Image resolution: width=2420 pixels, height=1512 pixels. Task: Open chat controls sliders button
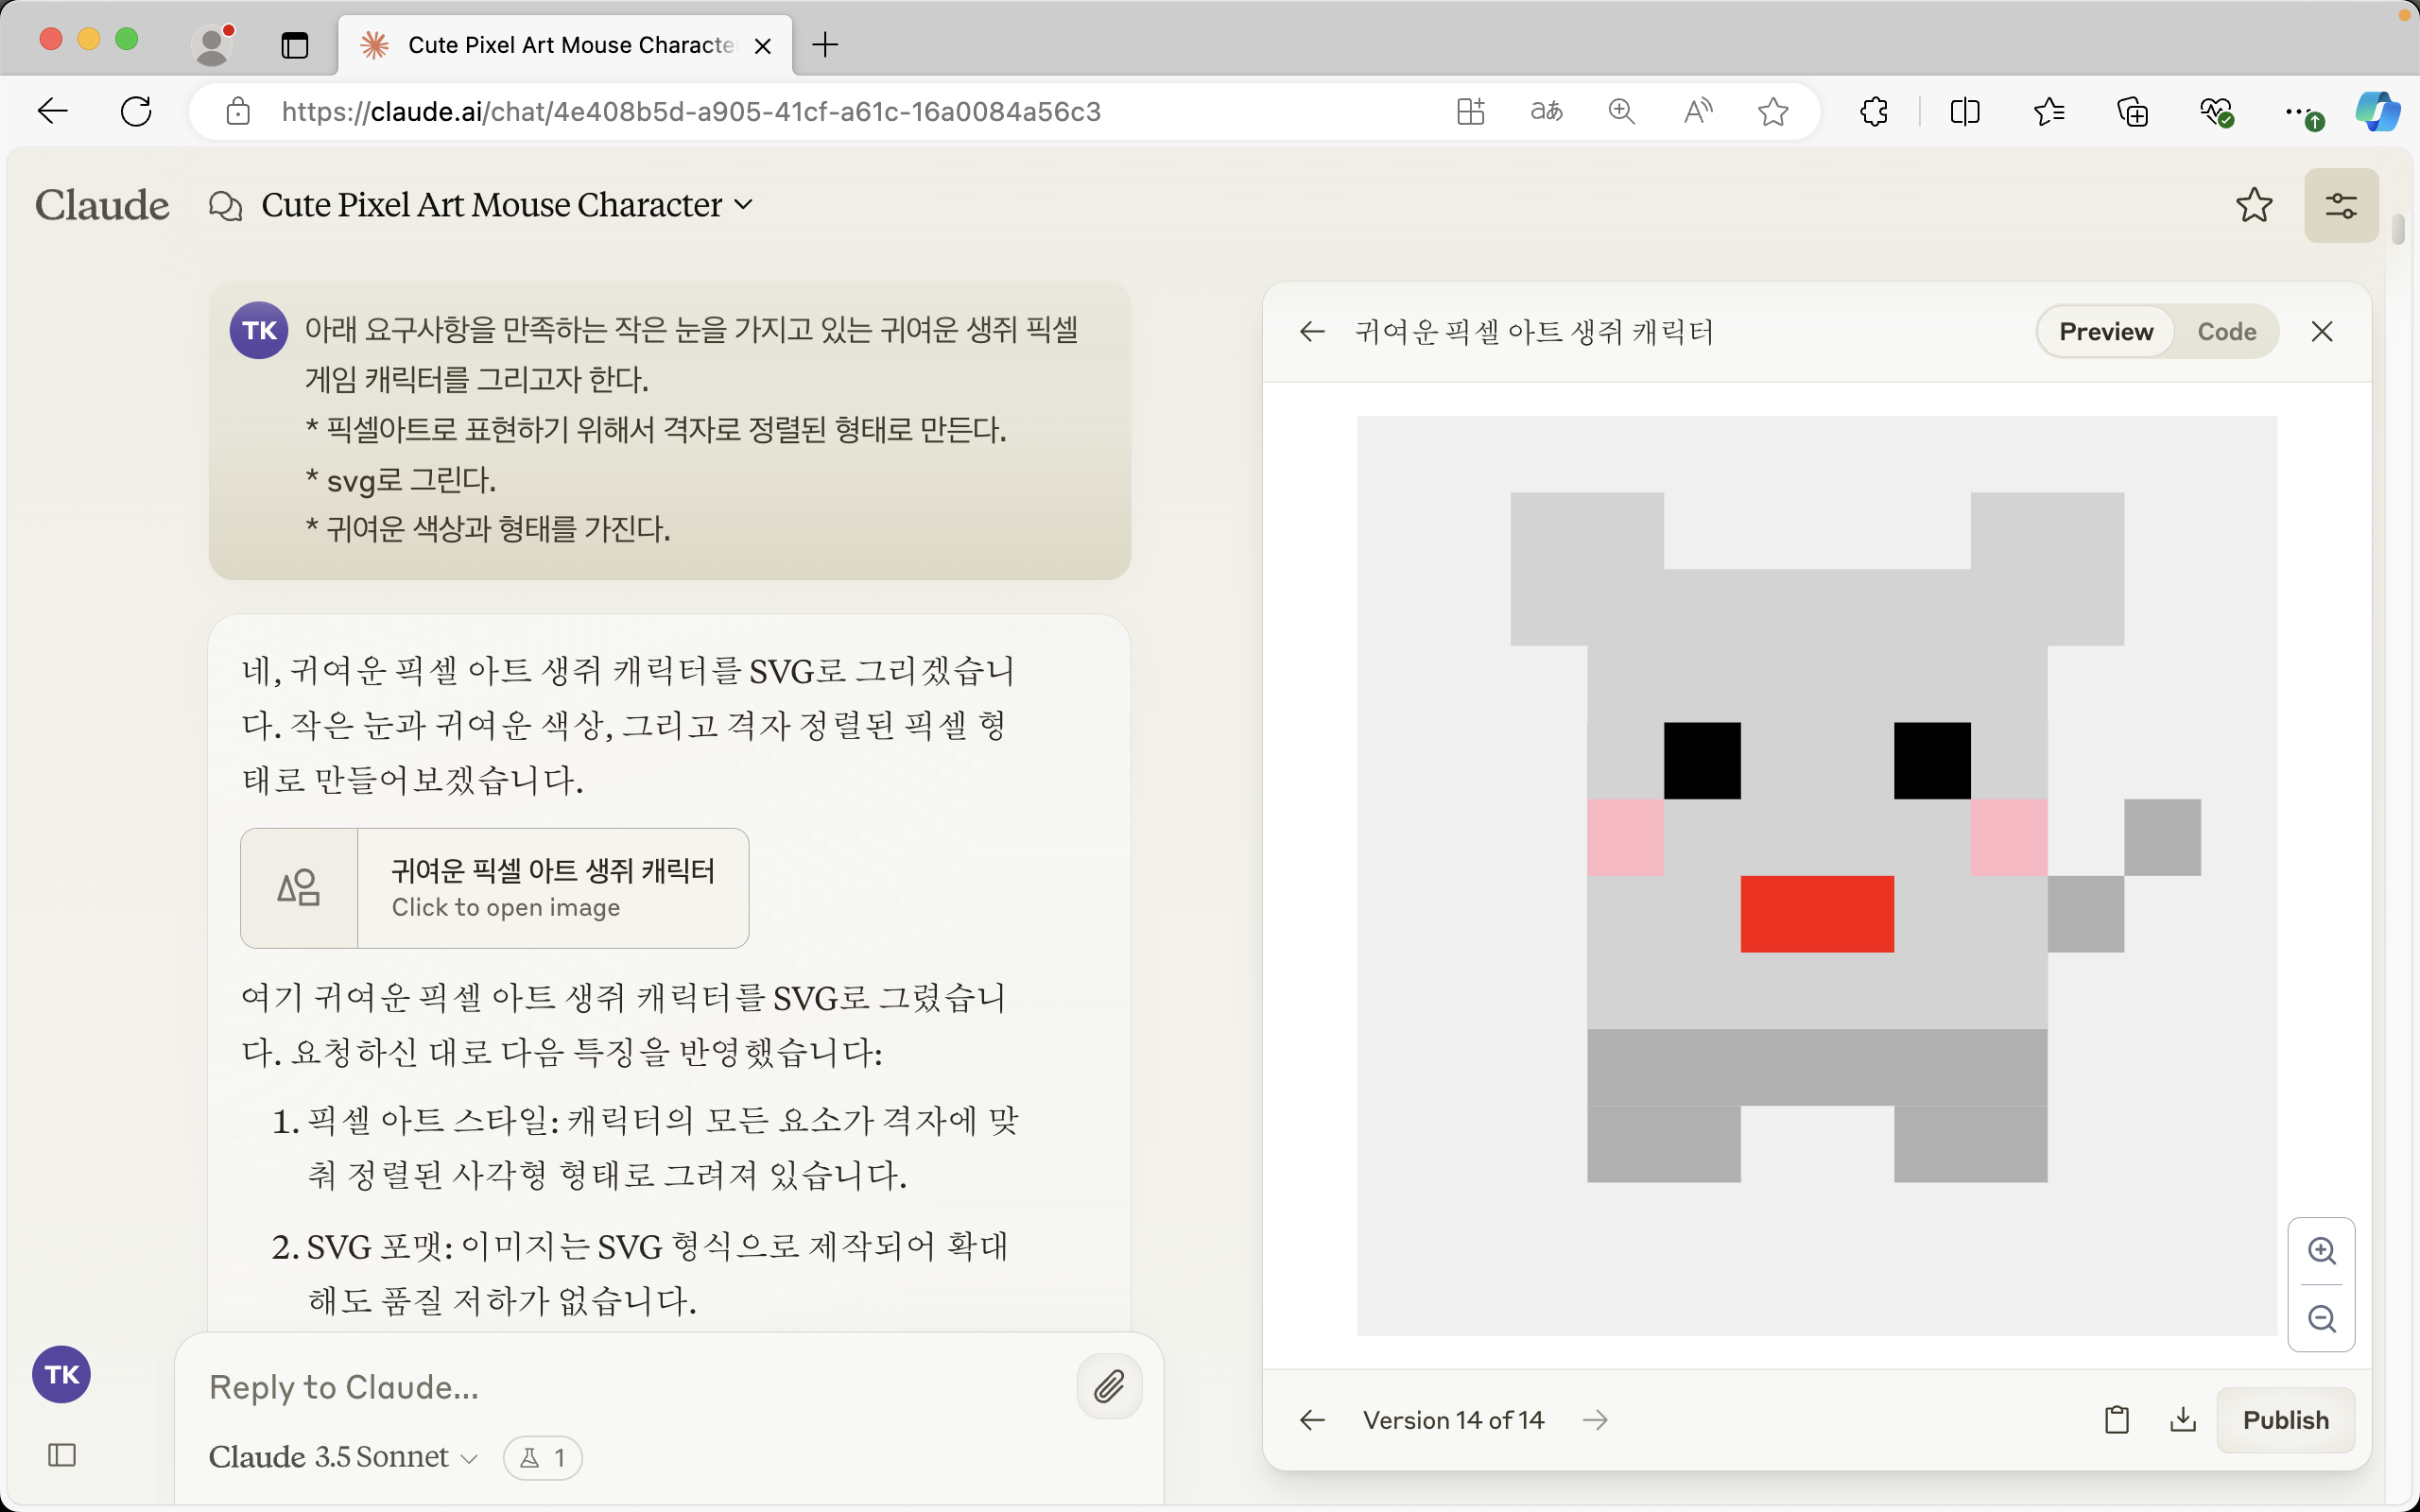click(x=2341, y=205)
